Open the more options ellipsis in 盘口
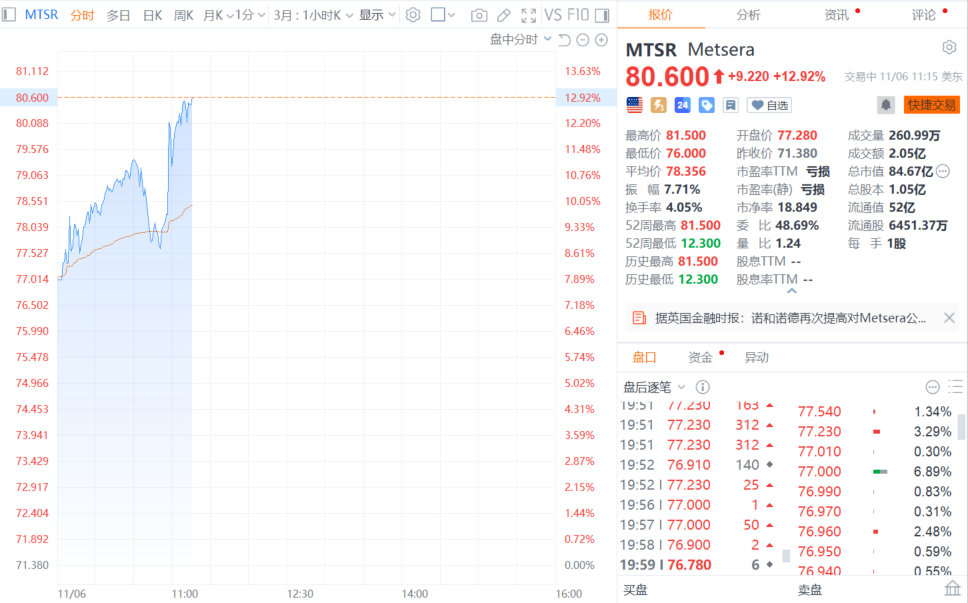 pyautogui.click(x=933, y=387)
